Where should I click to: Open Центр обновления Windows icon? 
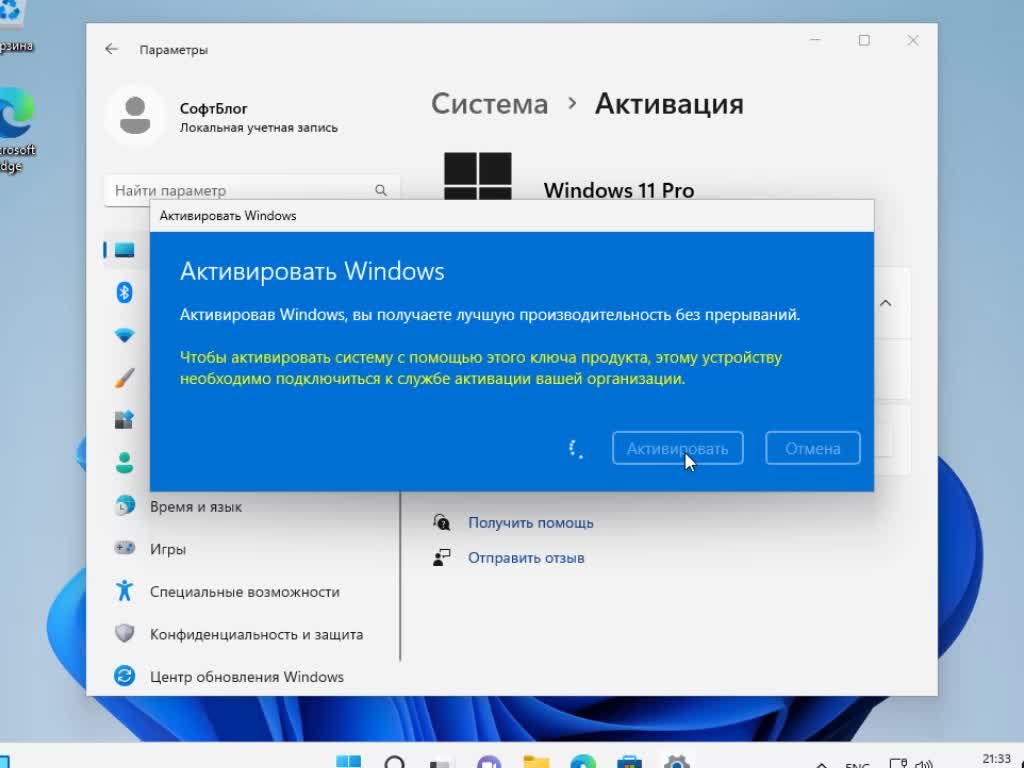pyautogui.click(x=124, y=676)
